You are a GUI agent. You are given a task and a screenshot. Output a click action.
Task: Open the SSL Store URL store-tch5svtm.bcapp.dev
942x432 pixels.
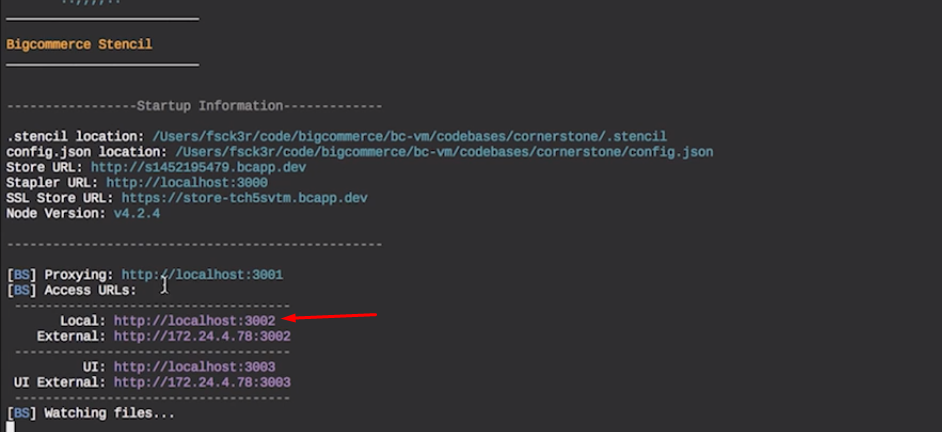point(245,198)
